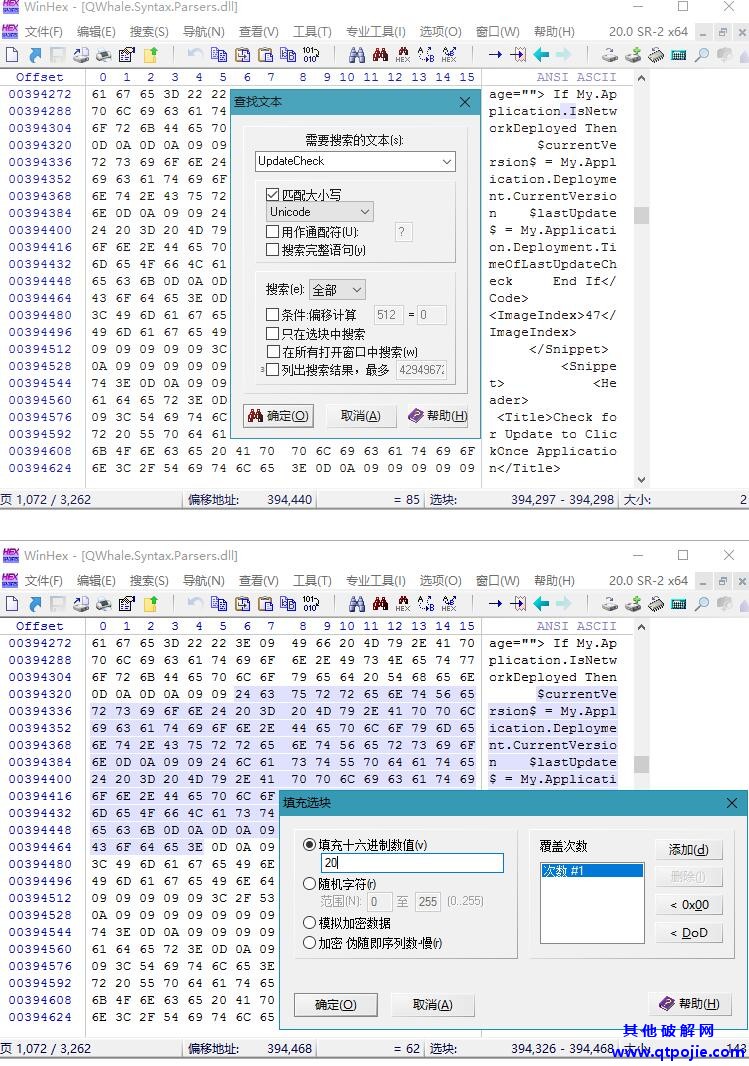Uncheck 匹配大小写 in Find Text dialog
Image resolution: width=749 pixels, height=1066 pixels.
273,194
